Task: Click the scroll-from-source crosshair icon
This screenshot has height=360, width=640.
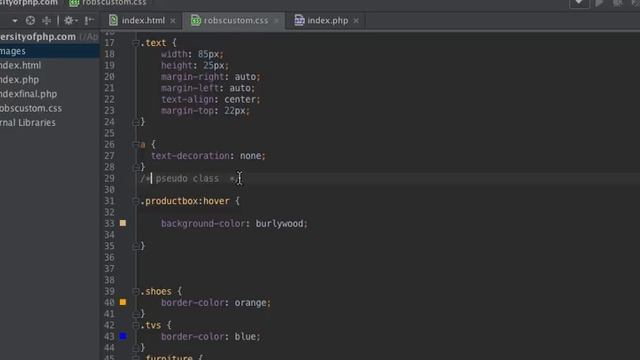Action: 30,20
